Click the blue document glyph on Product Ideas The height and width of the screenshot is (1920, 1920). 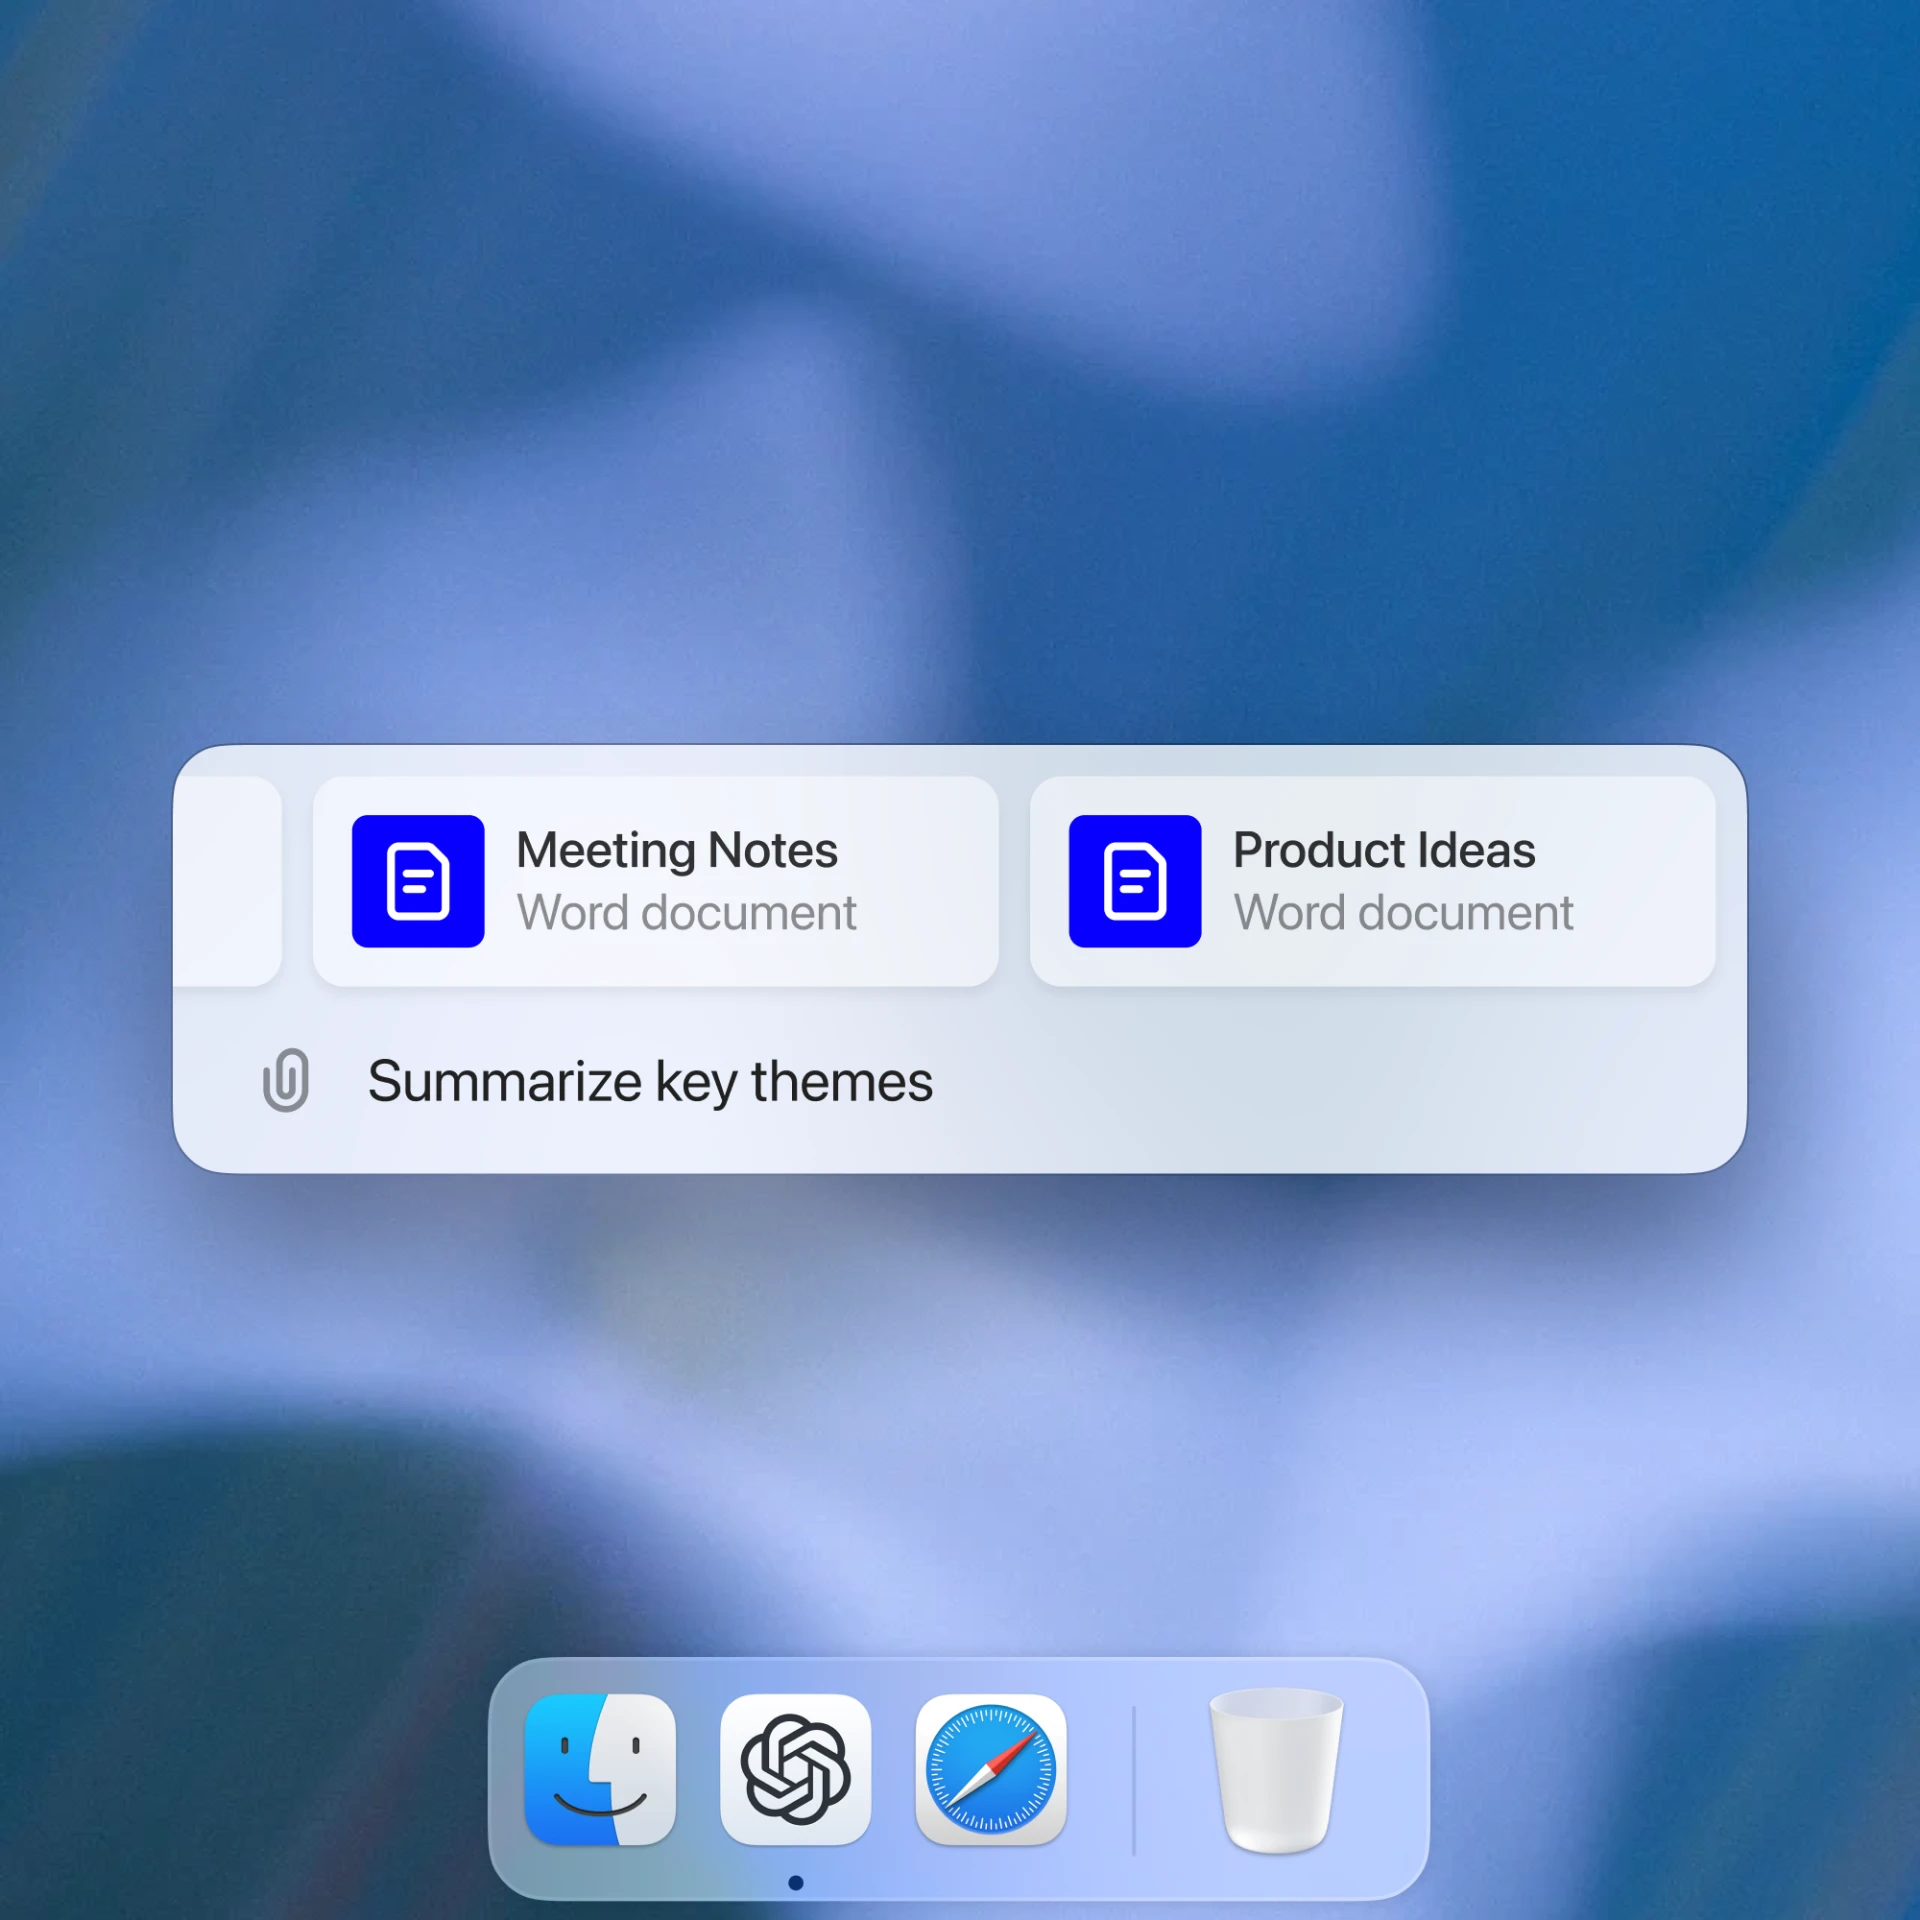click(x=1134, y=880)
